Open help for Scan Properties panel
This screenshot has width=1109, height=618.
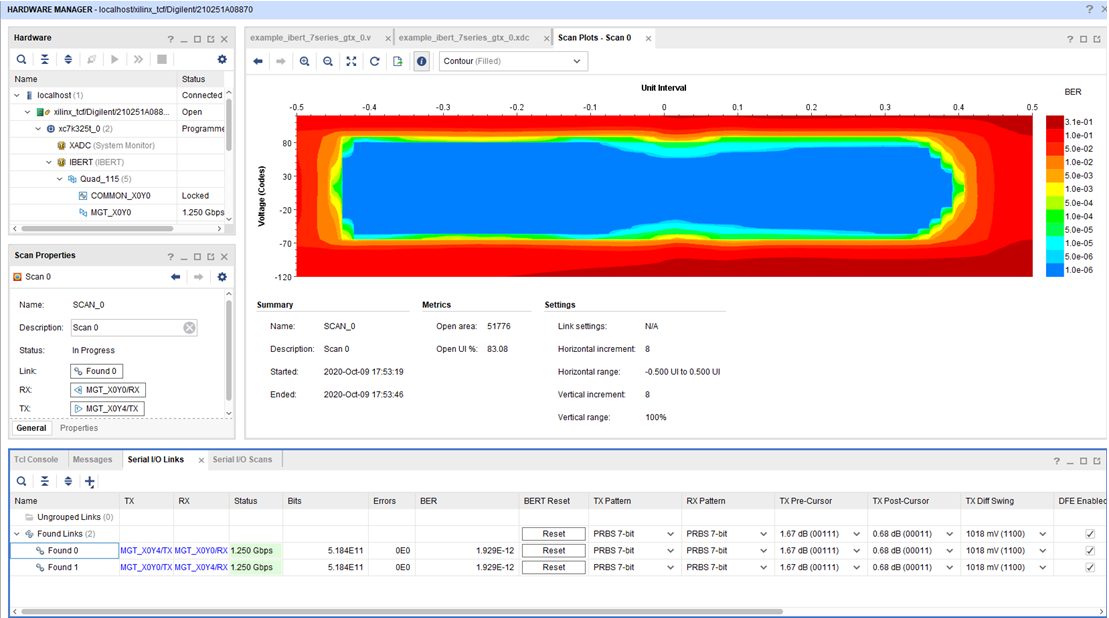point(170,257)
